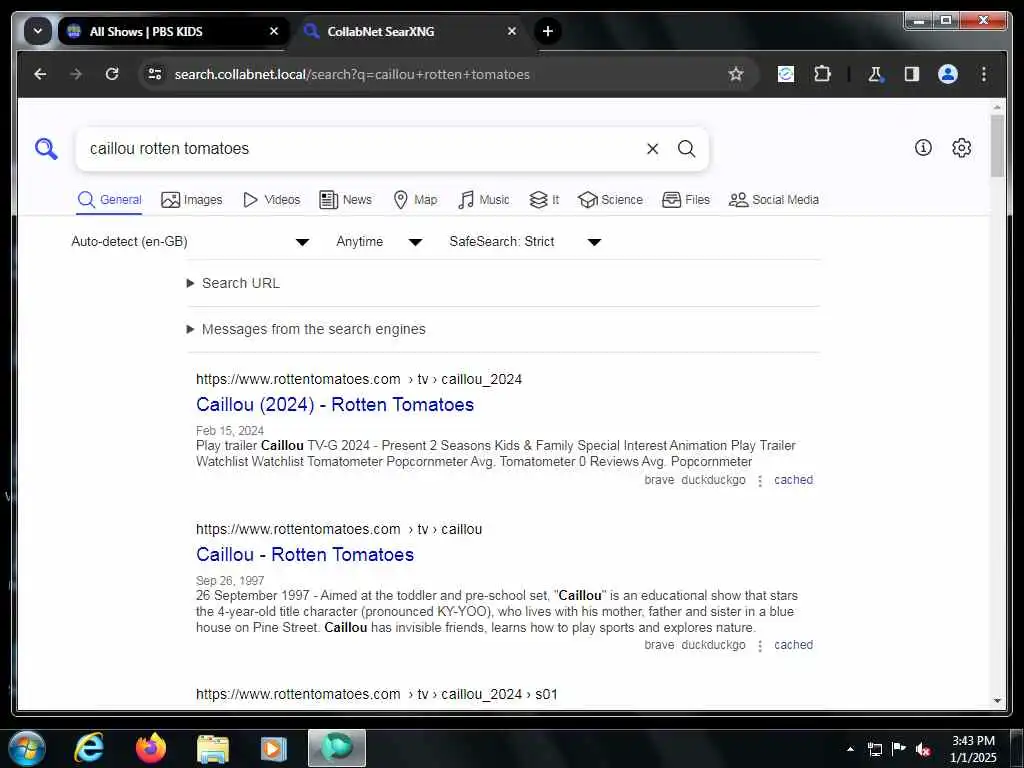Open the Auto-detect (en-GB) language dropdown

(190, 242)
